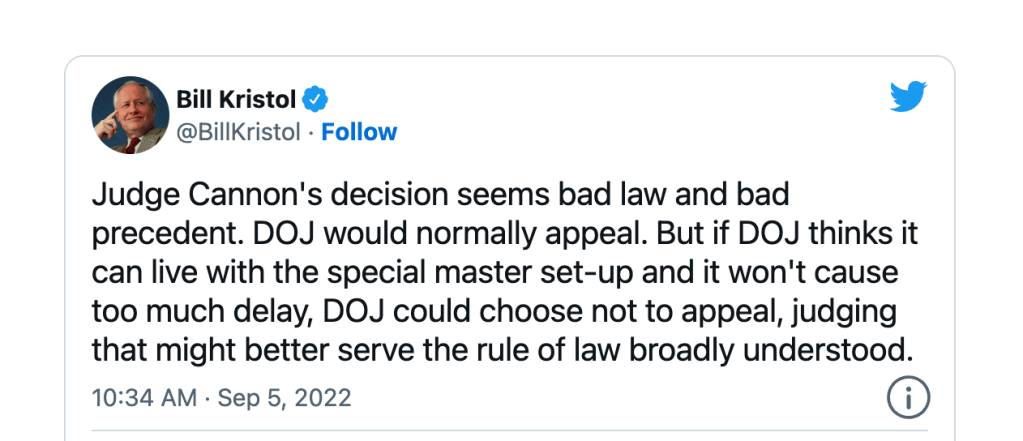Follow Bill Kristol
The height and width of the screenshot is (441, 1023).
358,132
